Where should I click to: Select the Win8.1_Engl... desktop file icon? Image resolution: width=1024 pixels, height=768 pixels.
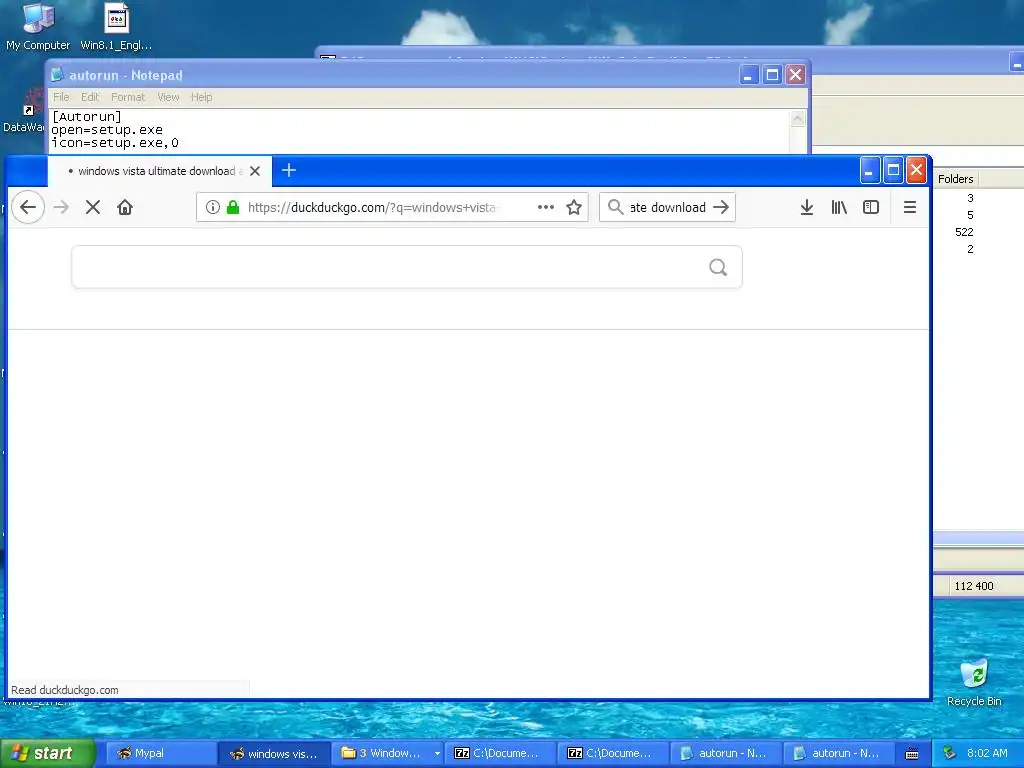point(116,27)
